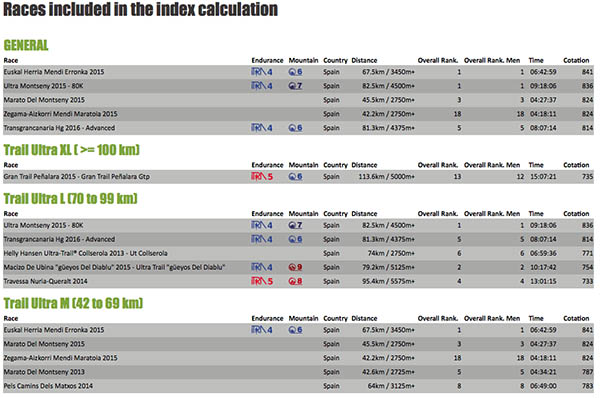
Task: Click the mountain 7 icon for Ultra Montseny in GENERAL
Action: (295, 86)
